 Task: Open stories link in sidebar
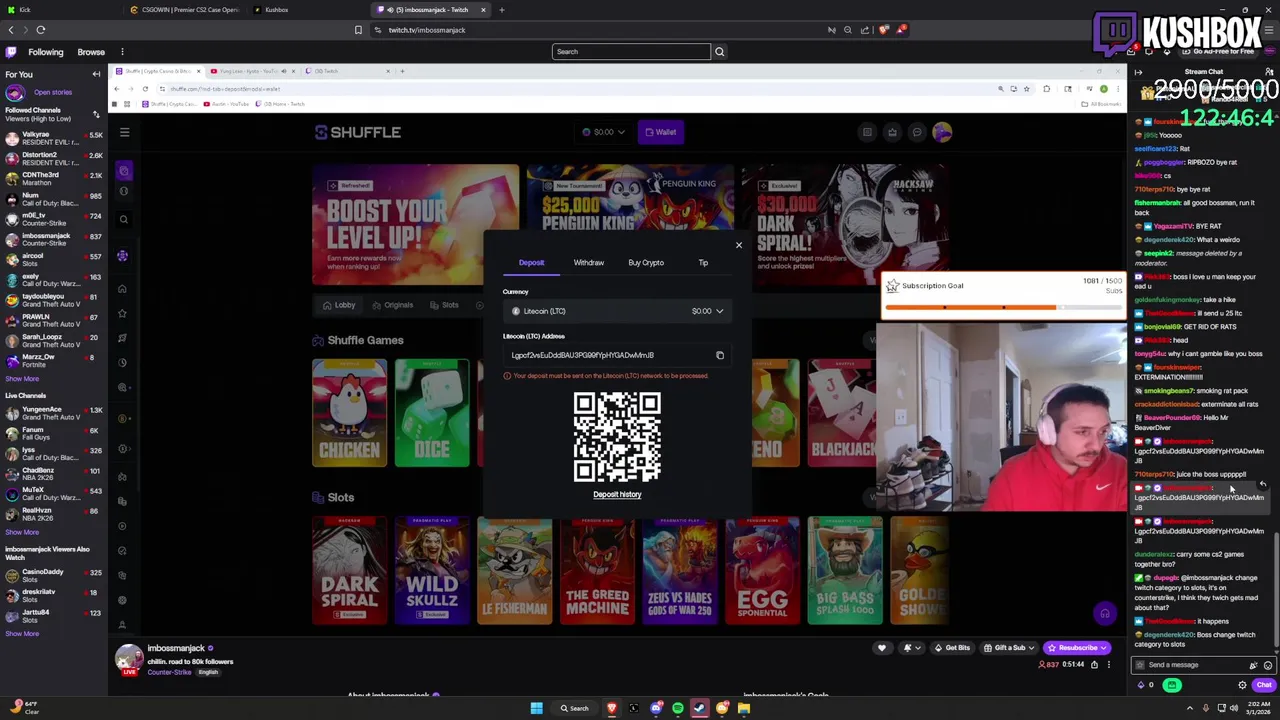pos(53,93)
